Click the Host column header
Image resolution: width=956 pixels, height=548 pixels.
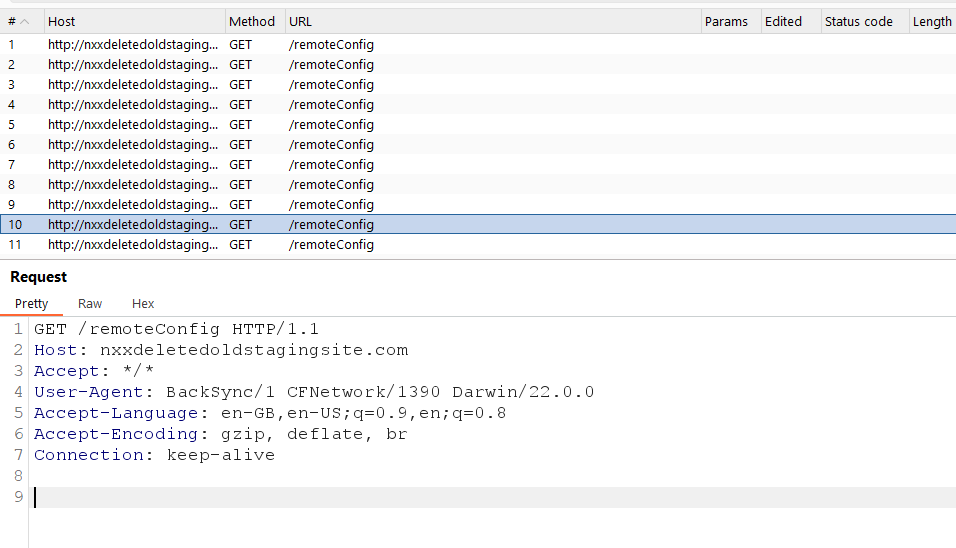pos(62,21)
